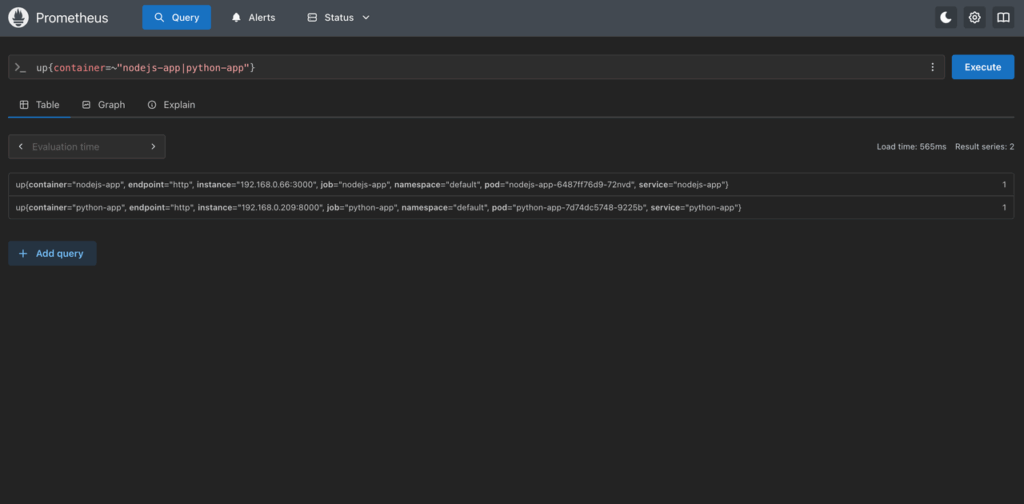Click the "Result series: 2" text
1024x504 pixels.
click(x=985, y=147)
